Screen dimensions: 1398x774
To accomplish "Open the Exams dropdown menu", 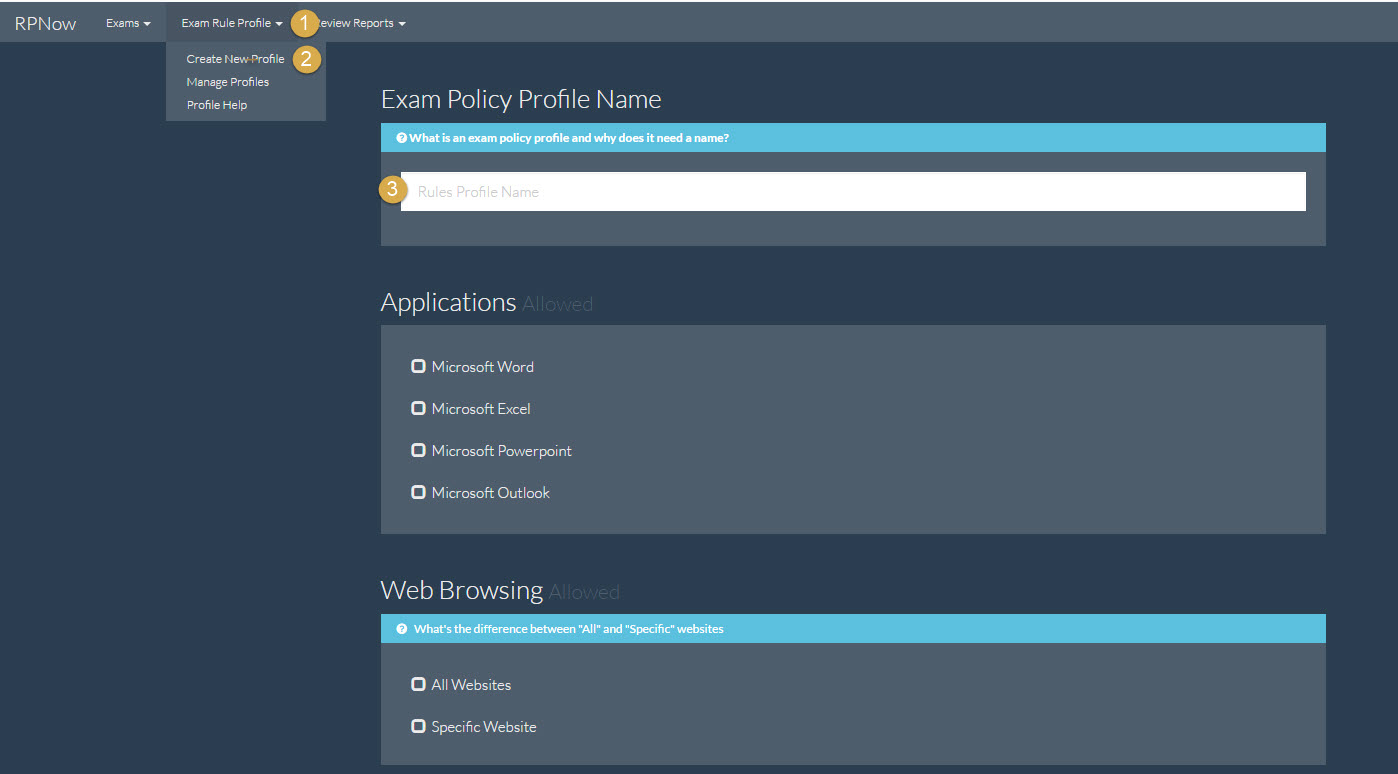I will pyautogui.click(x=128, y=23).
